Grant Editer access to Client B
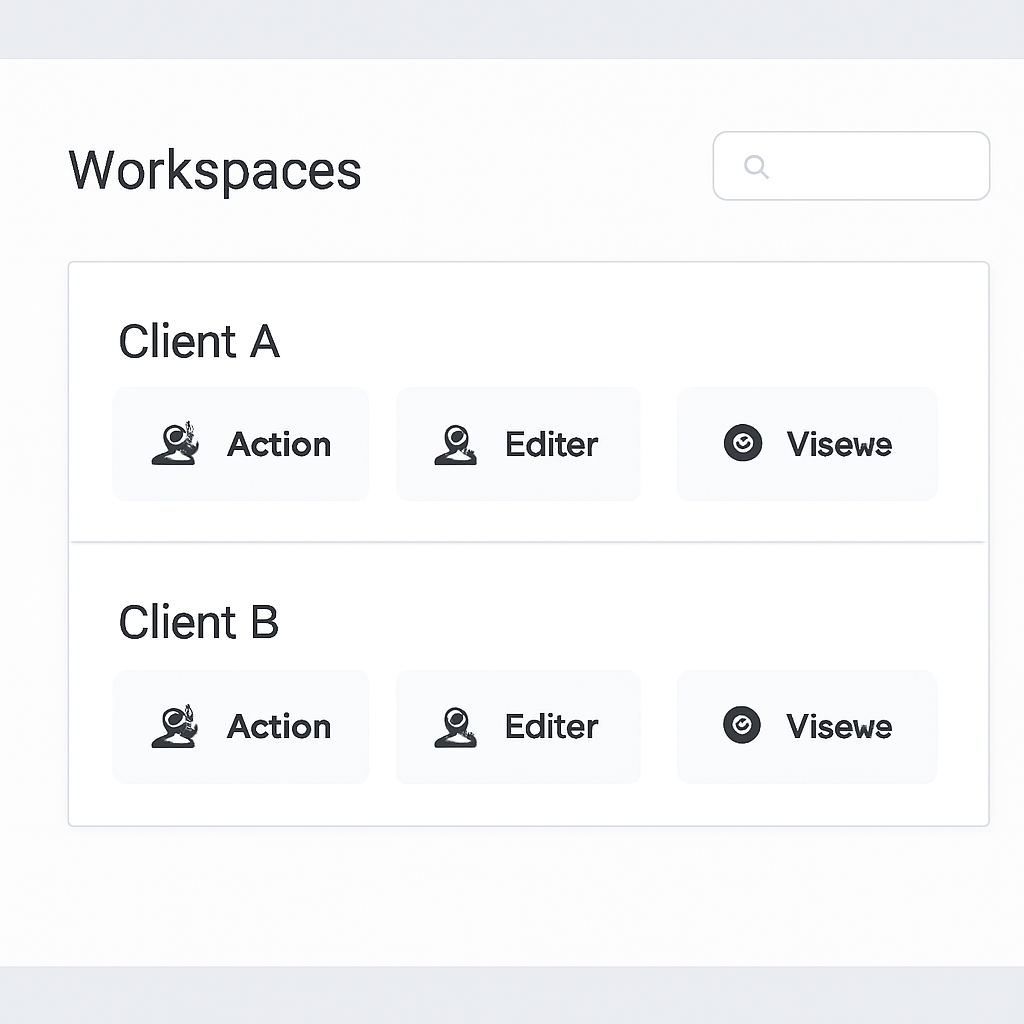The height and width of the screenshot is (1024, 1024). coord(518,727)
